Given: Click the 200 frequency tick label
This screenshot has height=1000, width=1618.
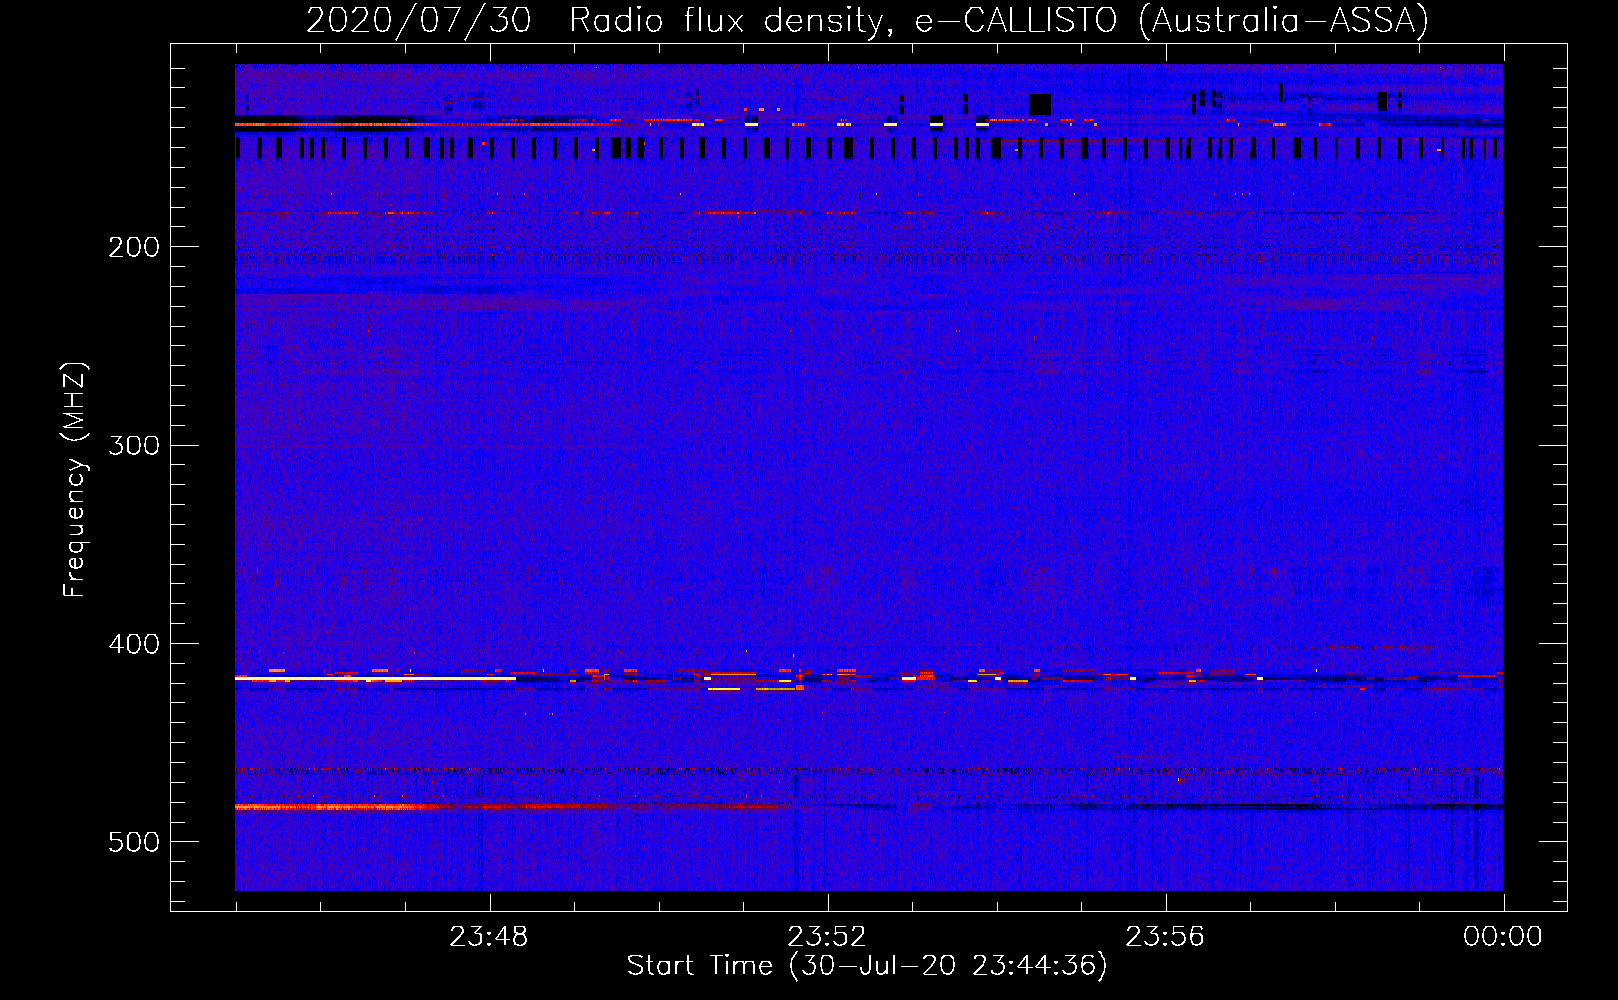Looking at the screenshot, I should point(134,247).
